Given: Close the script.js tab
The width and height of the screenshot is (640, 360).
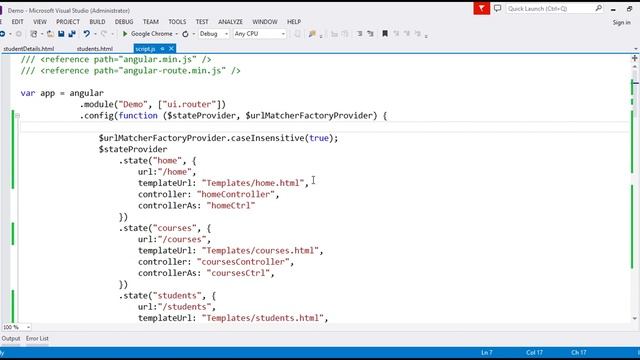Looking at the screenshot, I should coord(171,49).
